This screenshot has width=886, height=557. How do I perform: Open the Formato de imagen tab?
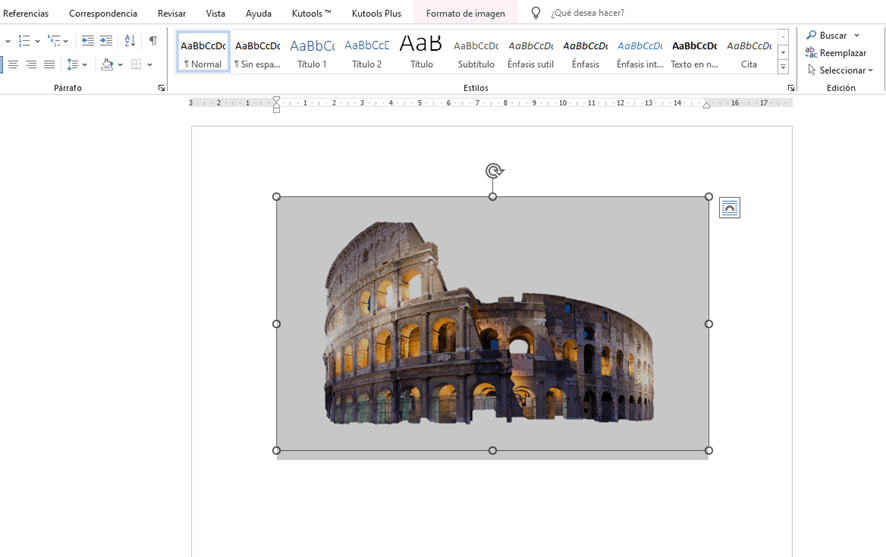point(465,14)
